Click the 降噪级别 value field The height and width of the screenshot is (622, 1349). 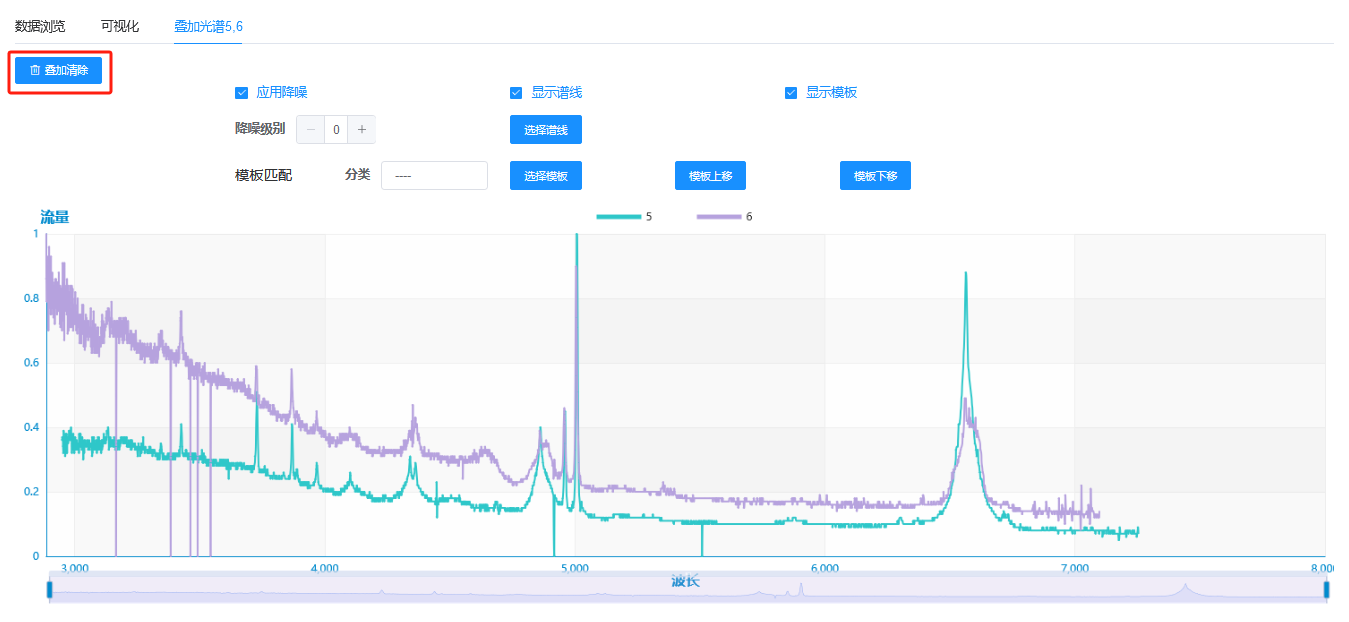(x=336, y=130)
